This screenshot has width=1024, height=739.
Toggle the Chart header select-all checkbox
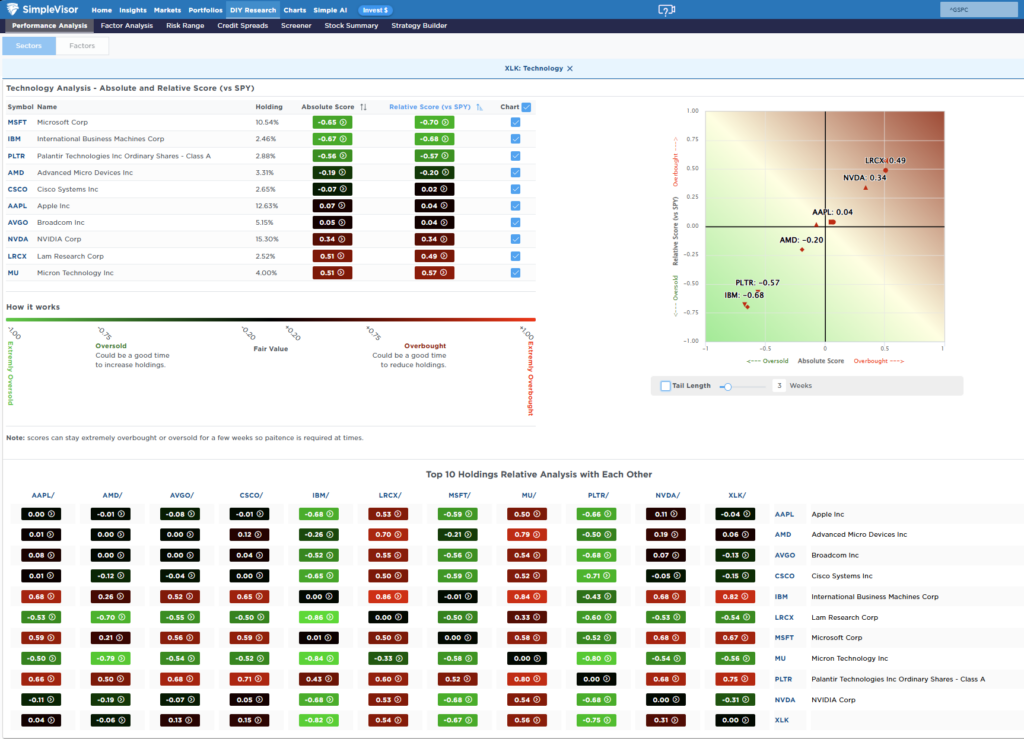click(526, 107)
